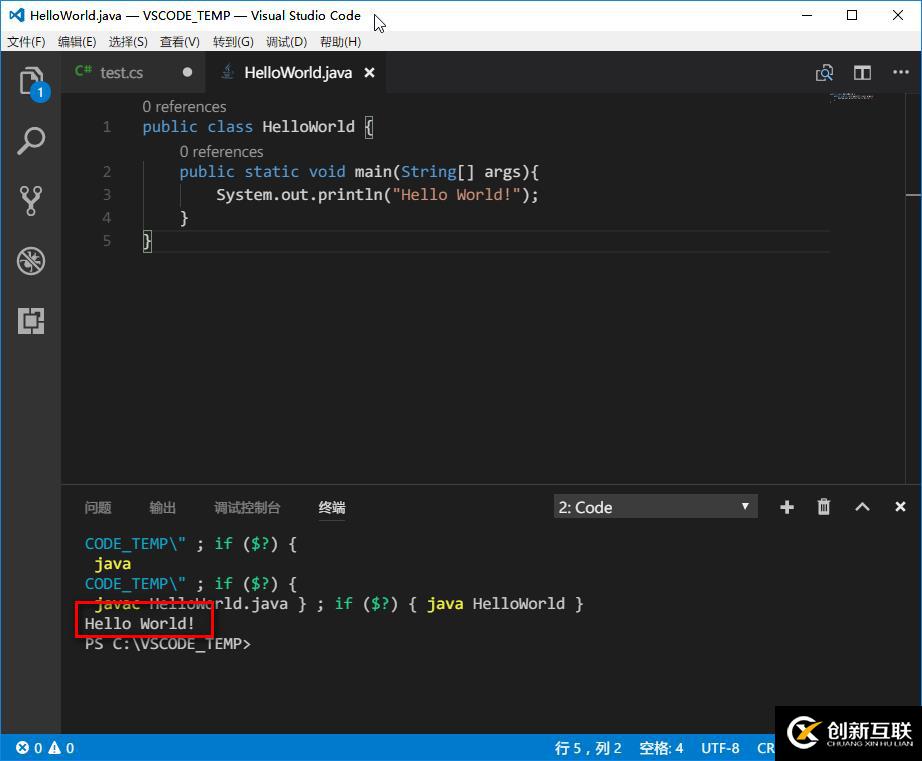Switch to the 输出 panel tab
This screenshot has height=761, width=922.
click(x=162, y=508)
